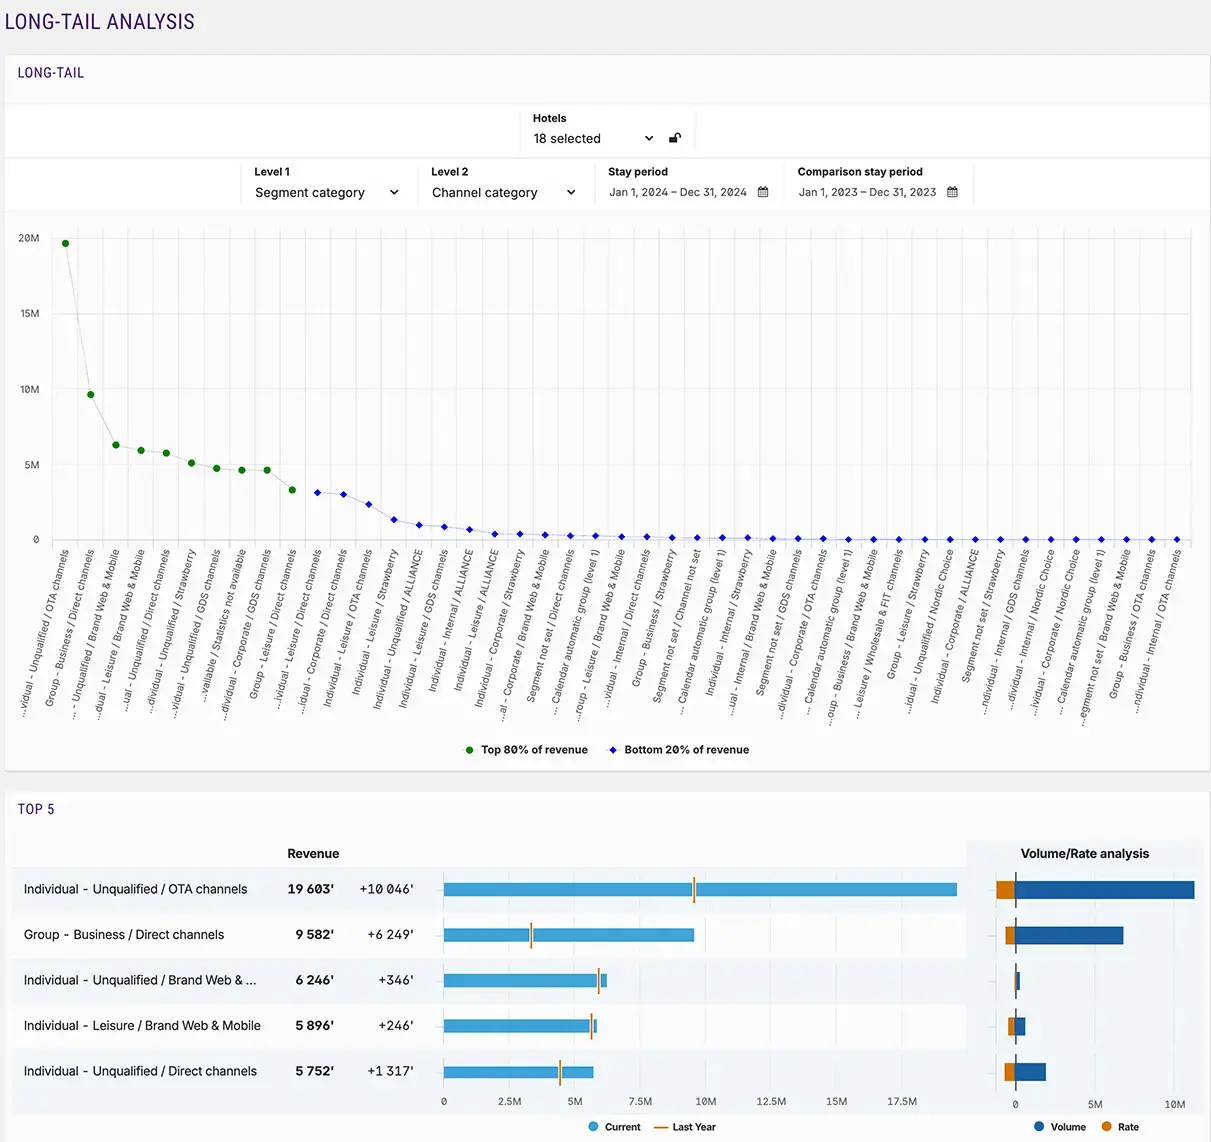
Task: Select the TOP 5 section header
Action: (x=37, y=809)
